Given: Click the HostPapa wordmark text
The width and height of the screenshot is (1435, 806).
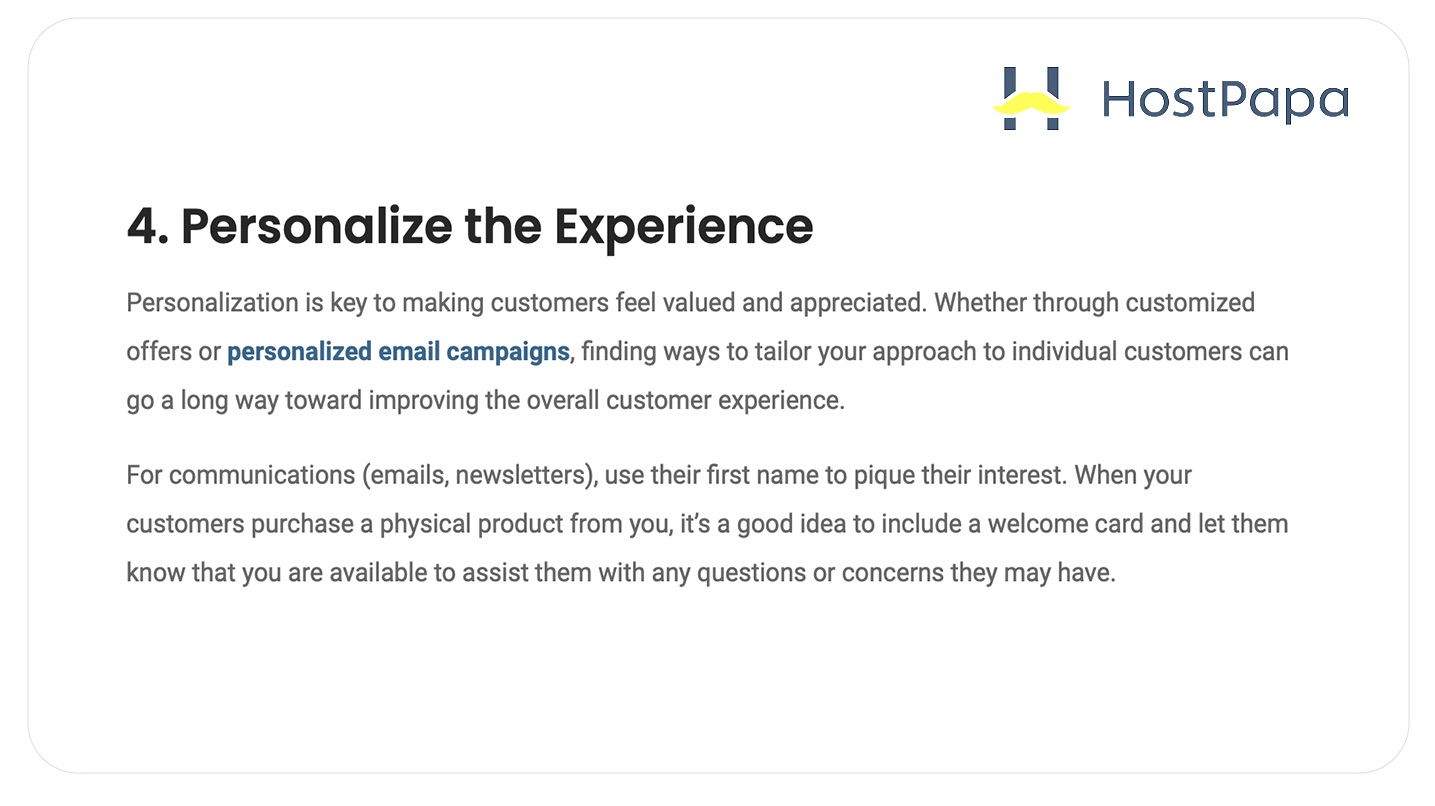Looking at the screenshot, I should 1225,100.
